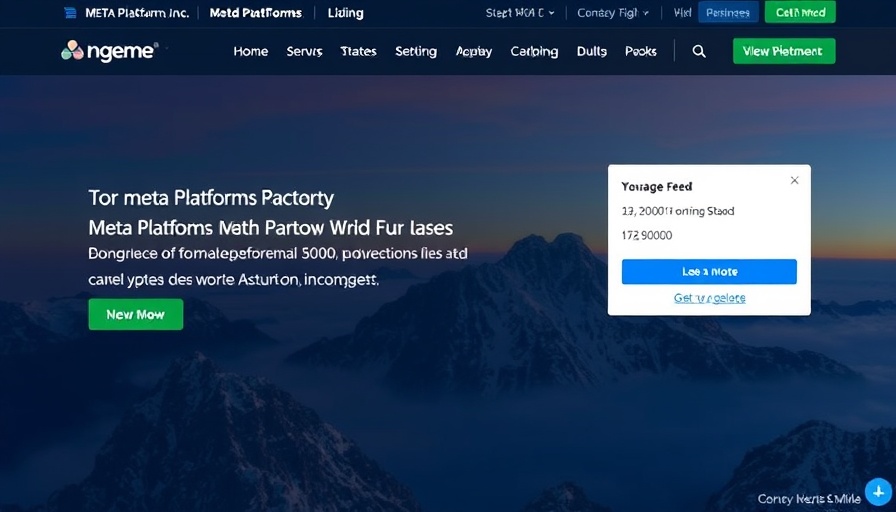Select the Servs navigation item
The image size is (896, 512).
[x=304, y=52]
